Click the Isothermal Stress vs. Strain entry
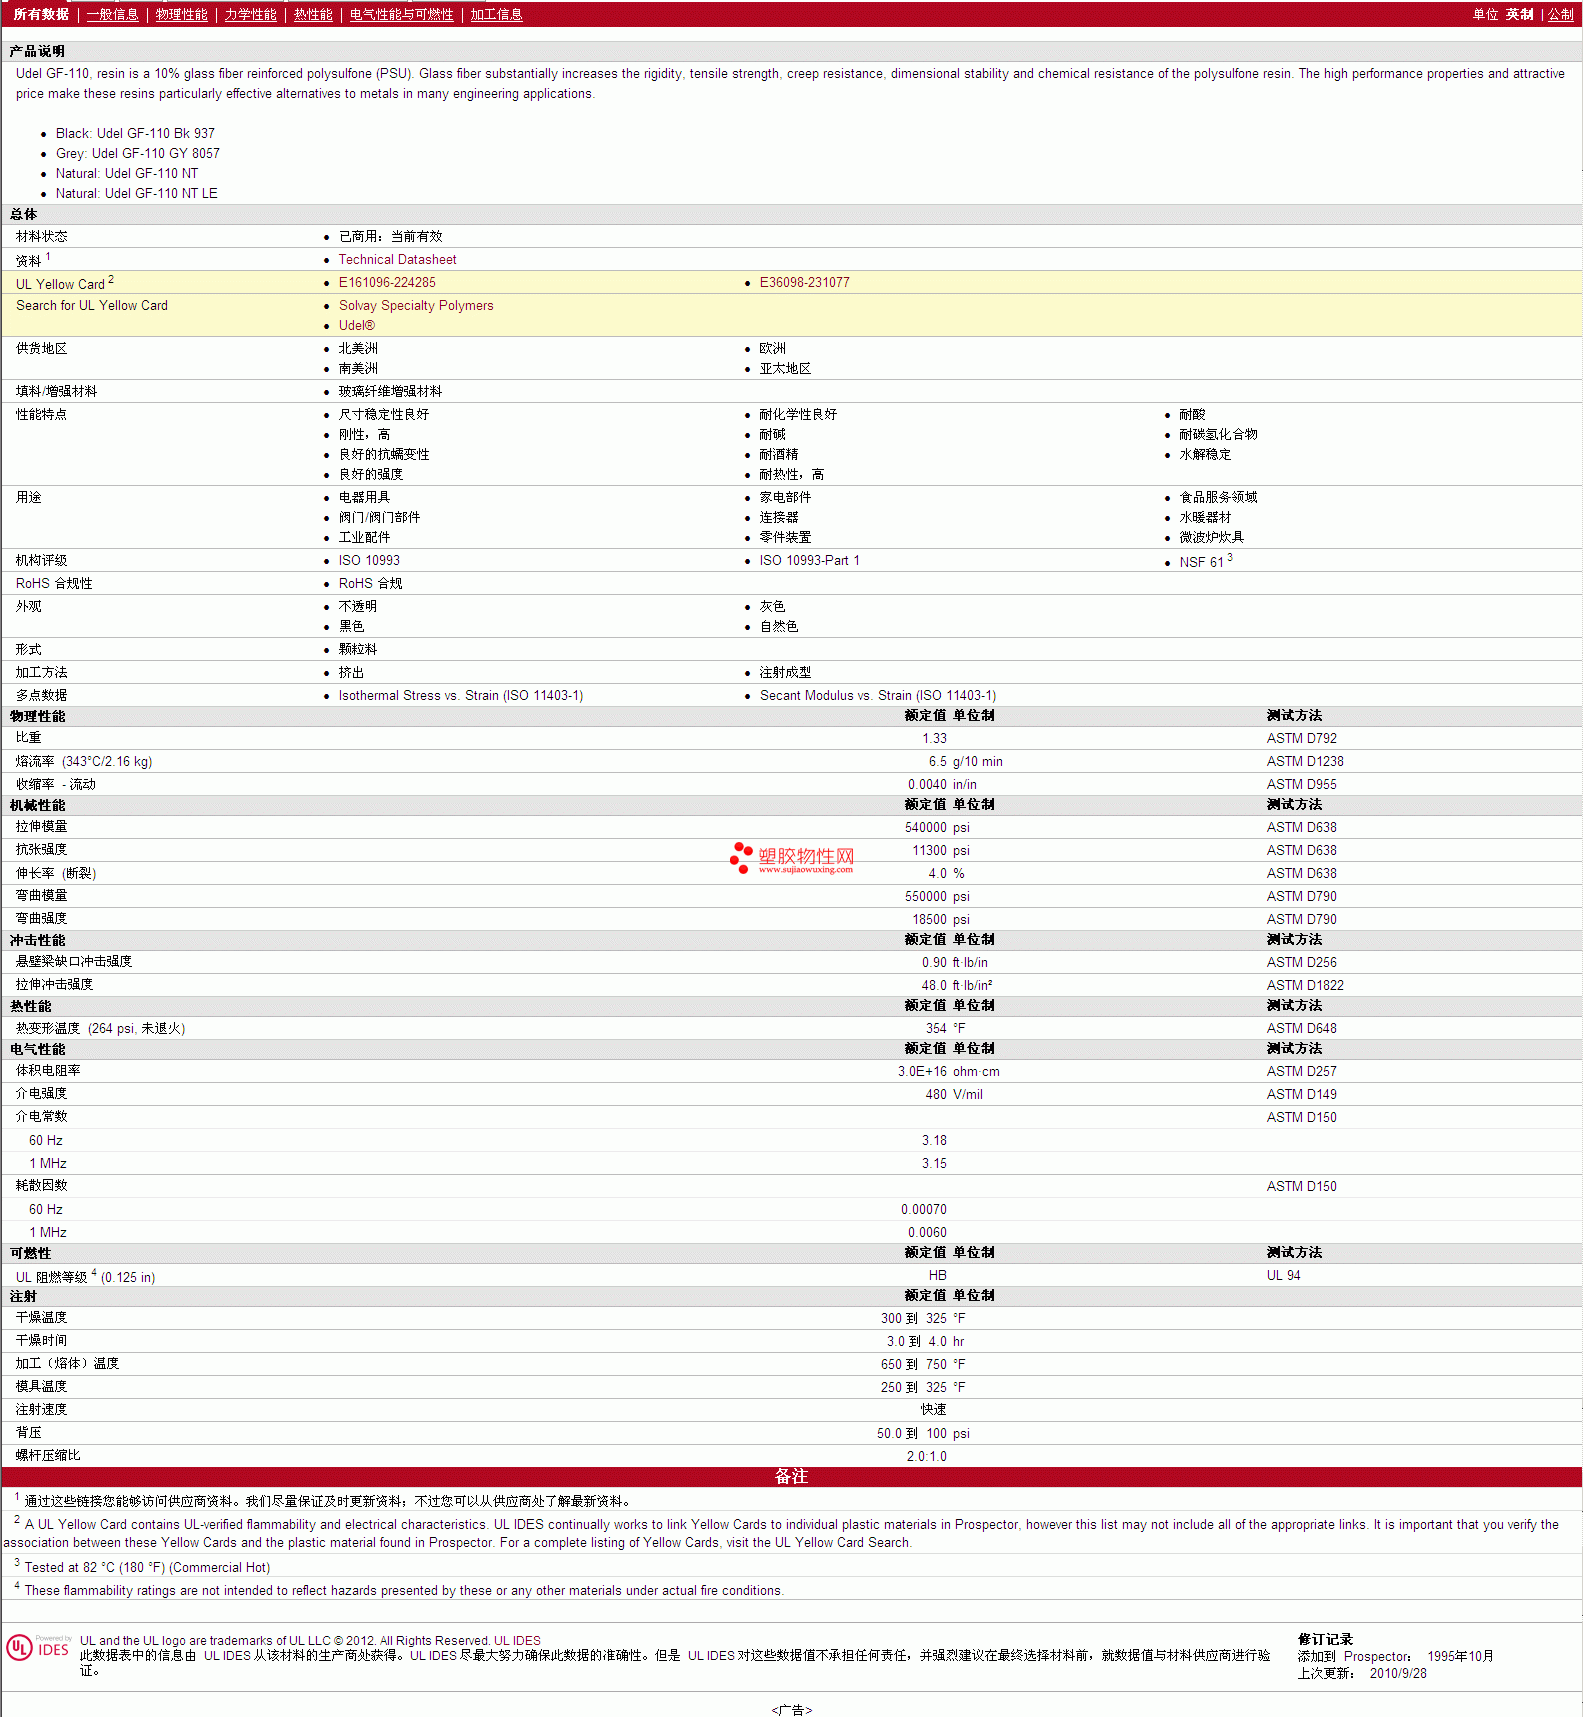This screenshot has width=1583, height=1717. tap(460, 695)
